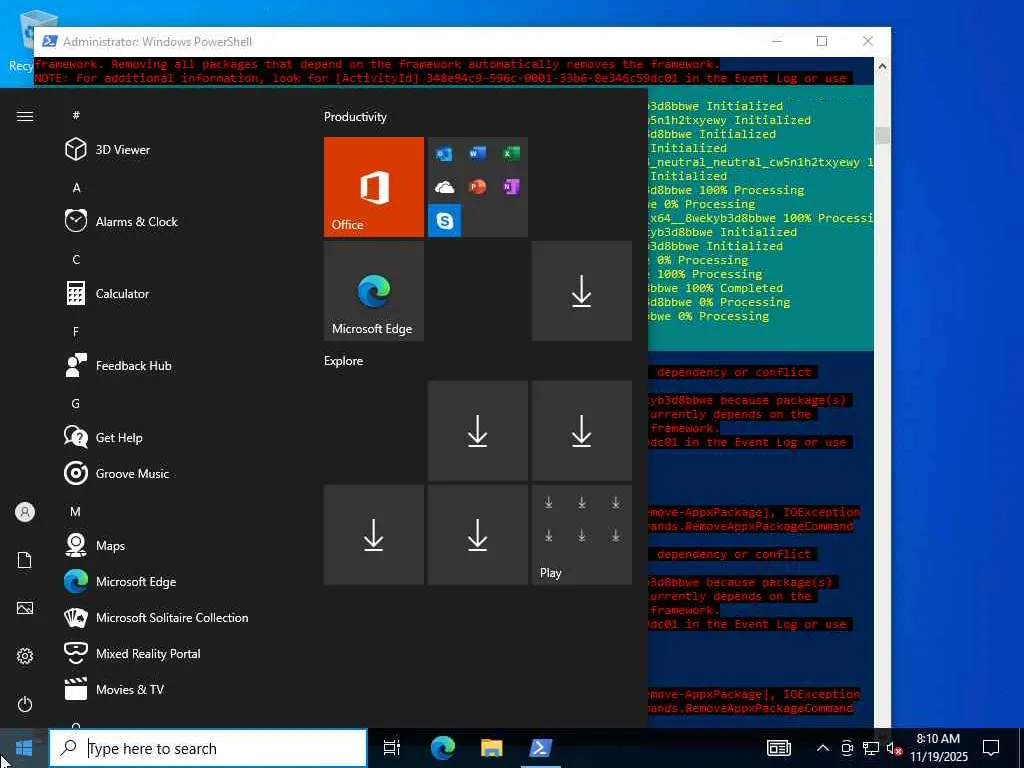The height and width of the screenshot is (768, 1024).
Task: Click the letter A header in app list
Action: [76, 187]
